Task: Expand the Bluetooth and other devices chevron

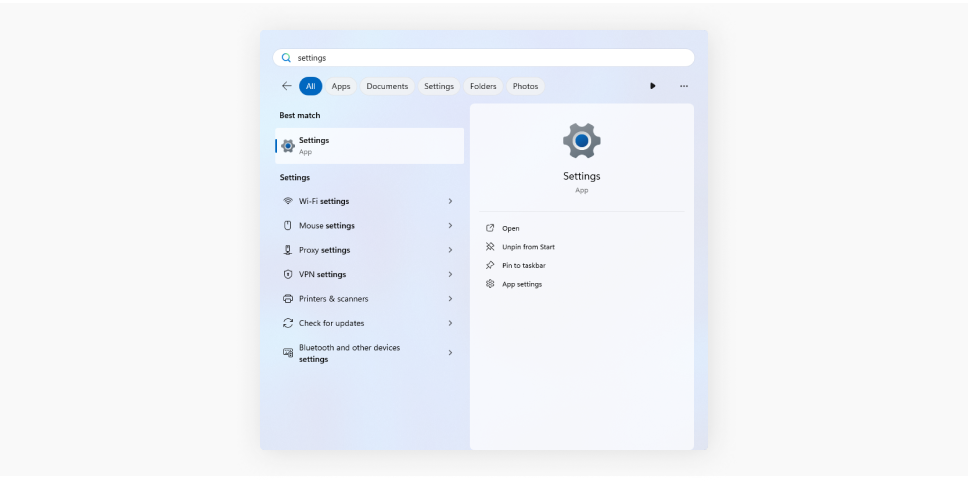Action: pos(450,353)
